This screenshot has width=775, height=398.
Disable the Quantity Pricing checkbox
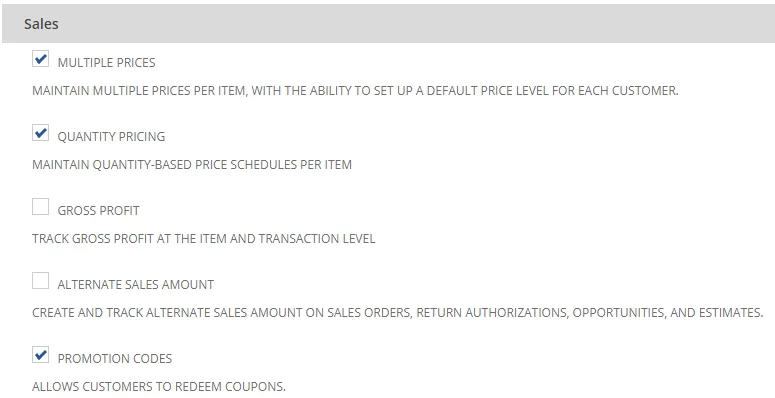[x=41, y=133]
